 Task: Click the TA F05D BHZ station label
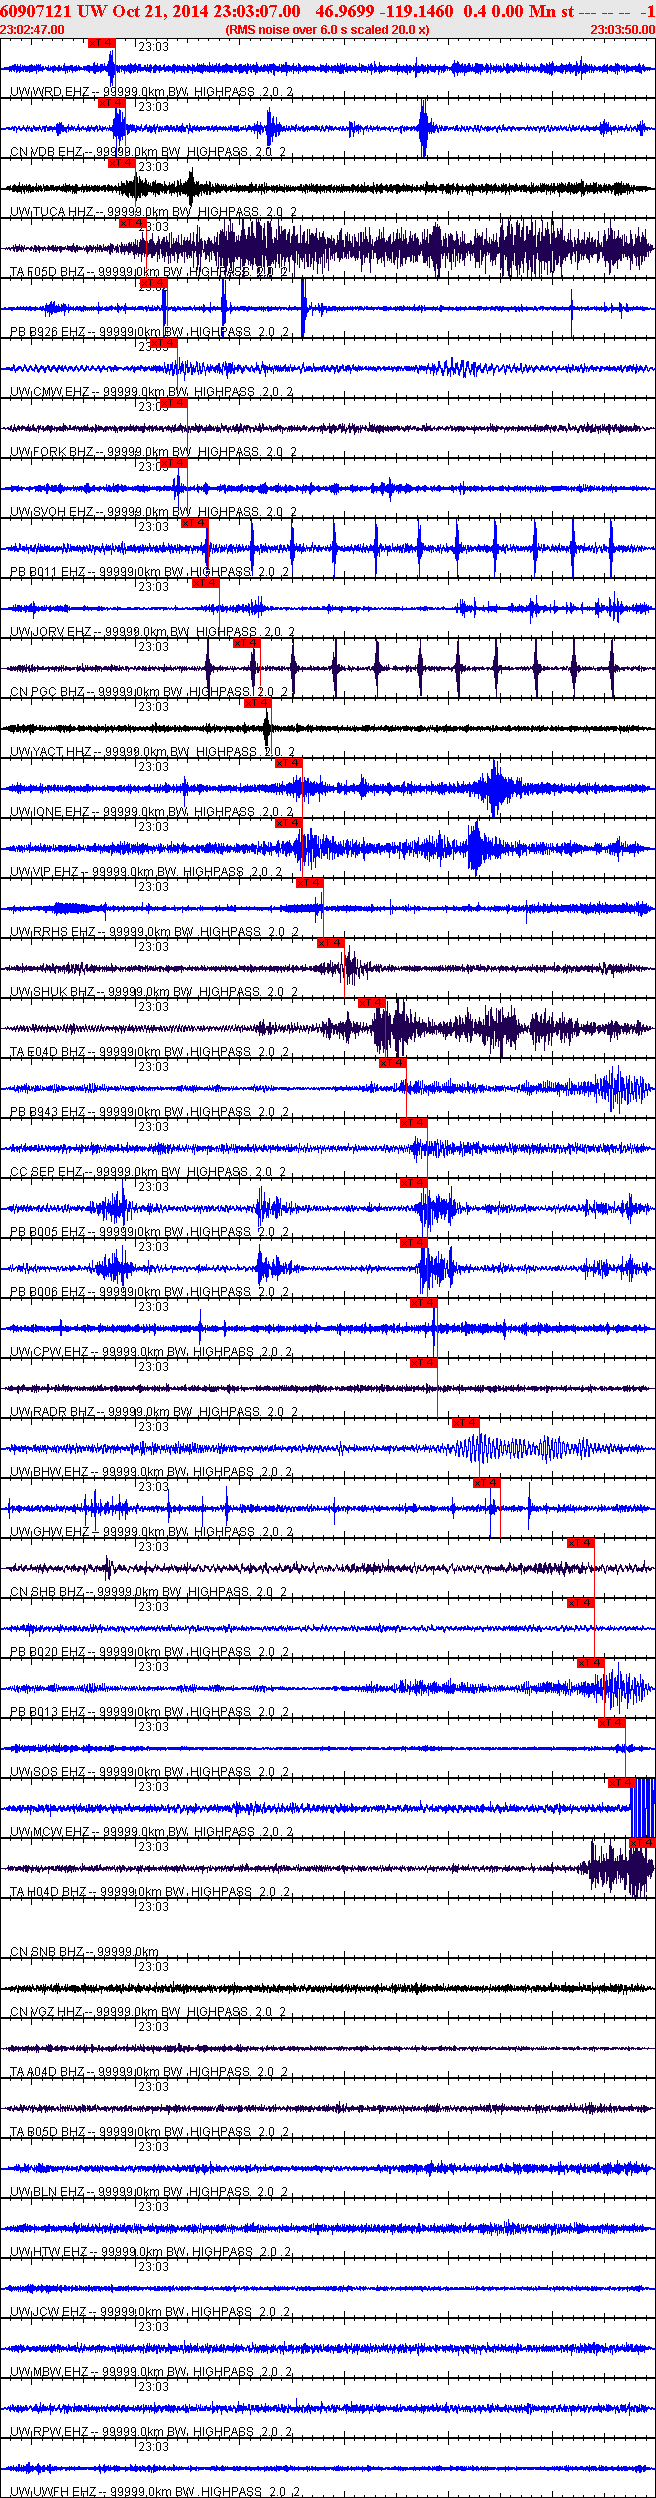(x=149, y=272)
